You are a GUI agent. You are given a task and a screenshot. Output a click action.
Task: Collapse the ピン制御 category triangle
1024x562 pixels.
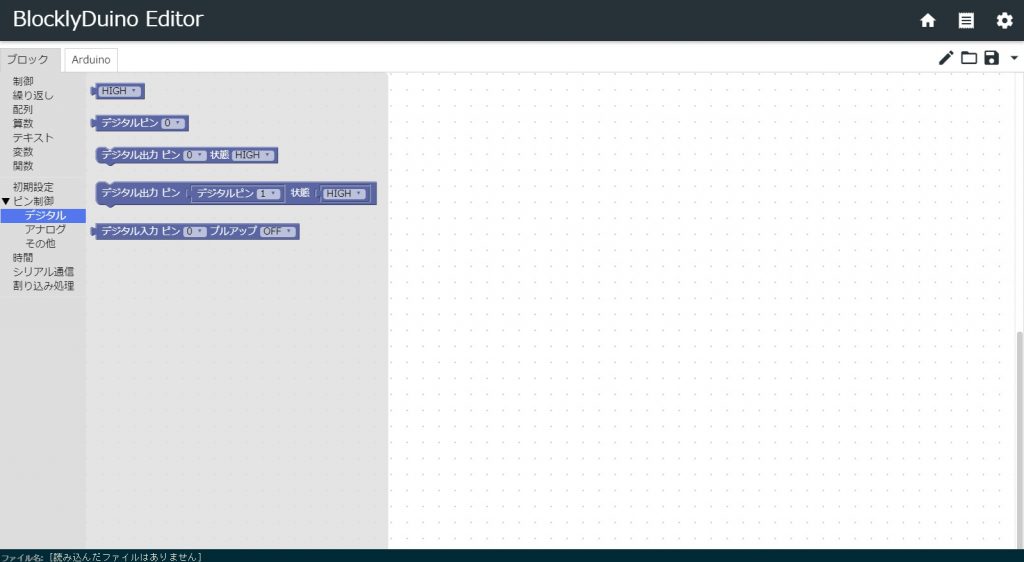[x=6, y=201]
